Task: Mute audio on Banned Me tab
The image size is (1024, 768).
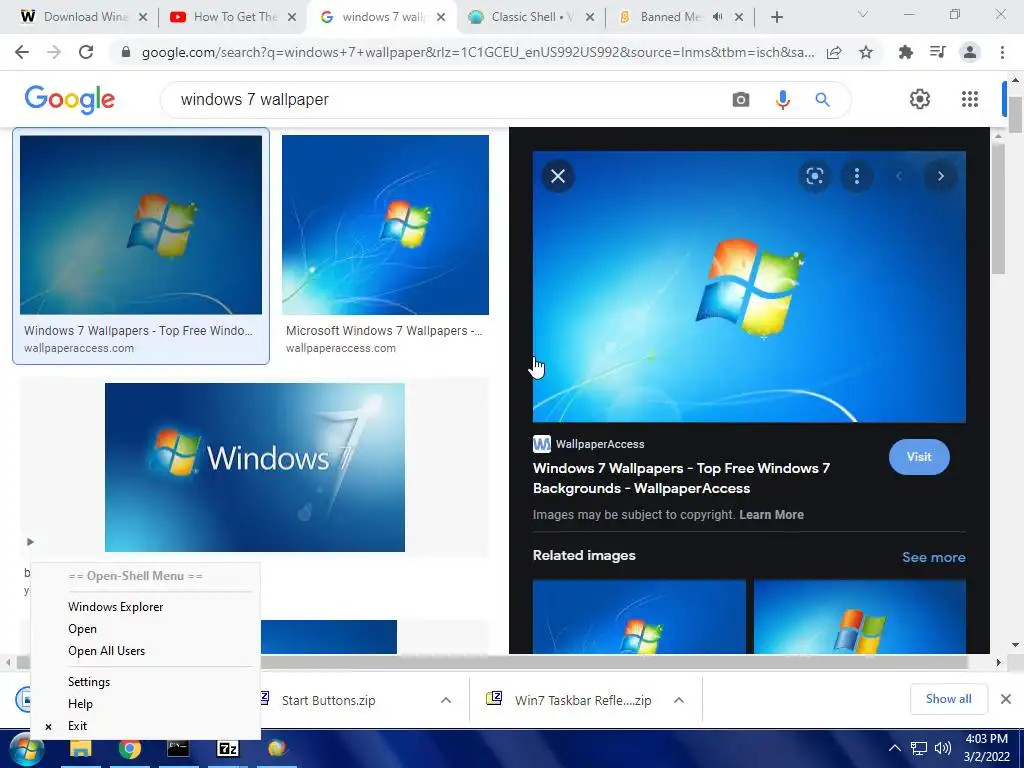Action: [718, 17]
